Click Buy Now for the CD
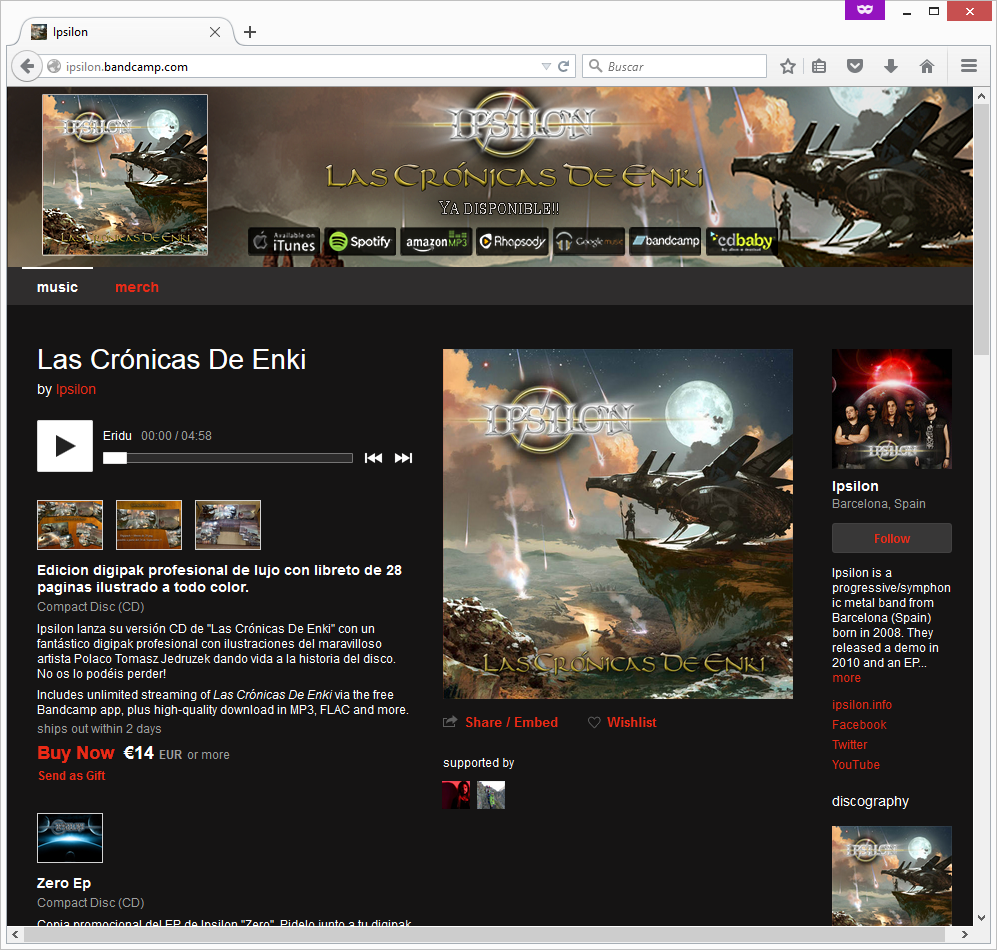Viewport: 997px width, 950px height. [x=76, y=753]
